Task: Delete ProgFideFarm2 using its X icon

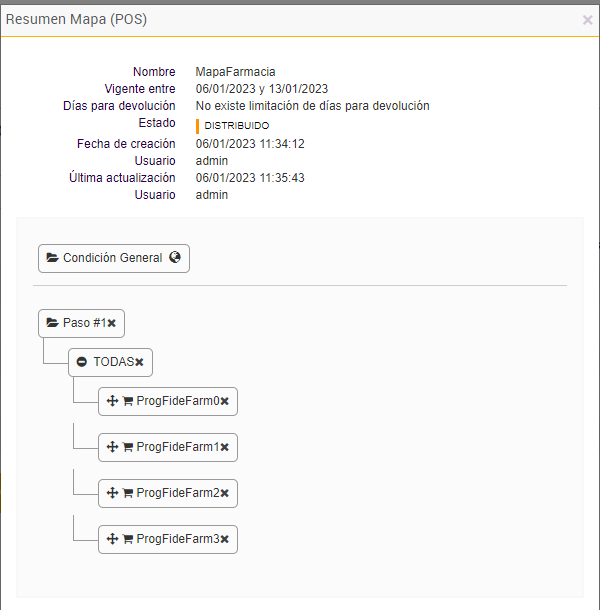Action: (x=225, y=493)
